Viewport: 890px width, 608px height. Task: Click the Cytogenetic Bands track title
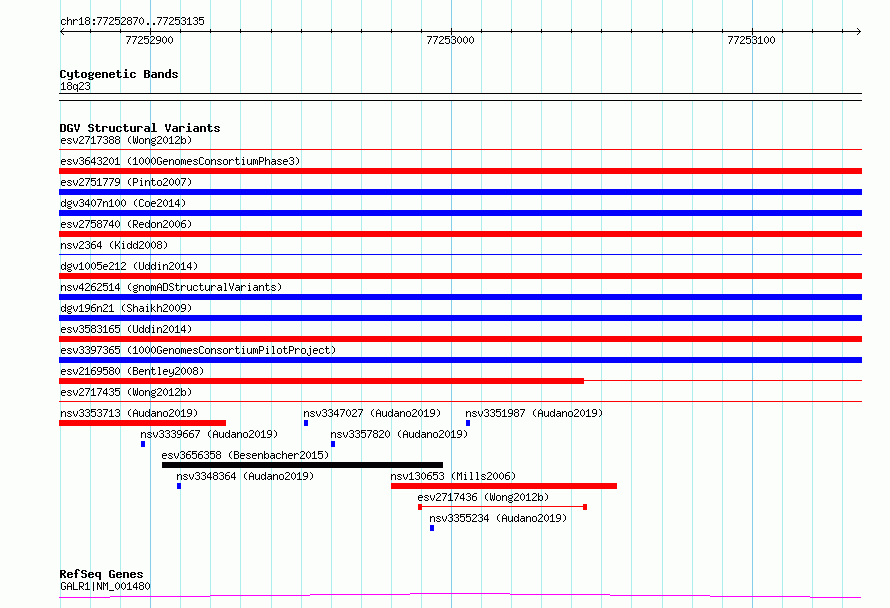pyautogui.click(x=119, y=74)
